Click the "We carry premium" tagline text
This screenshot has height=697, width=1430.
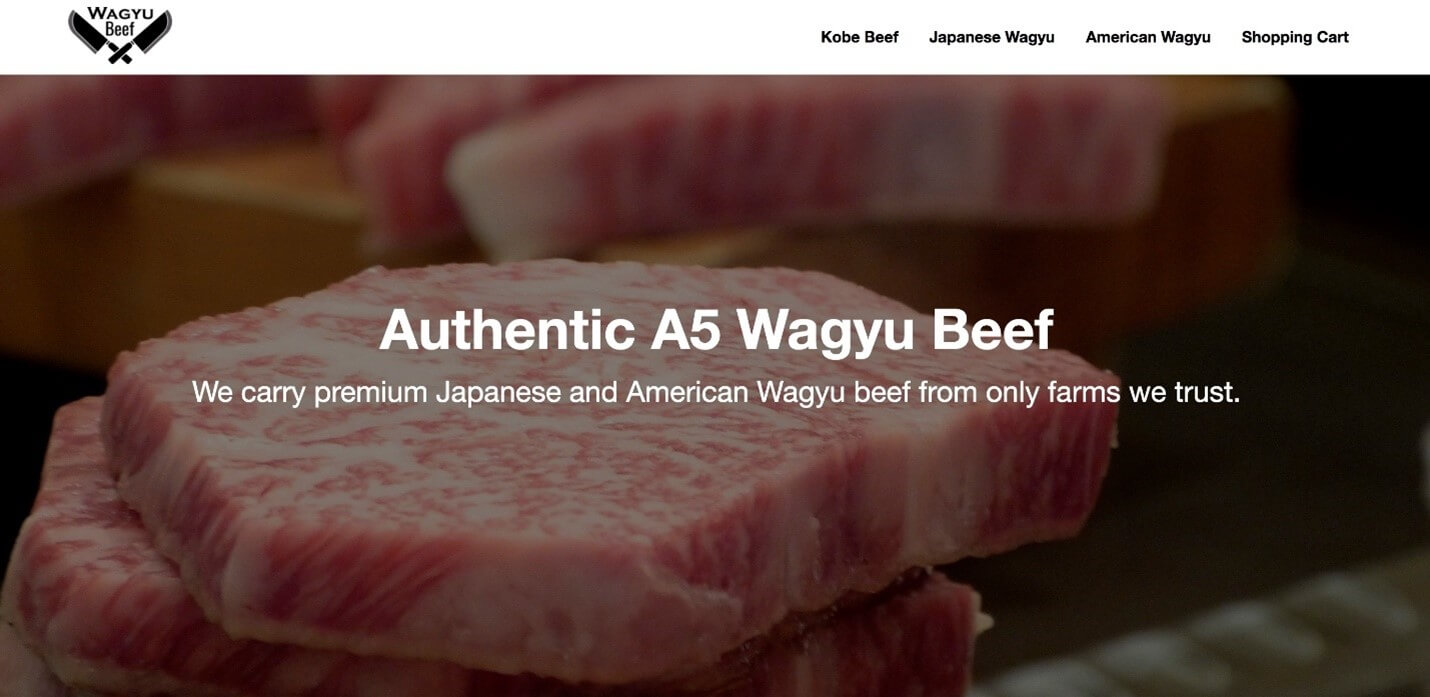(x=716, y=392)
